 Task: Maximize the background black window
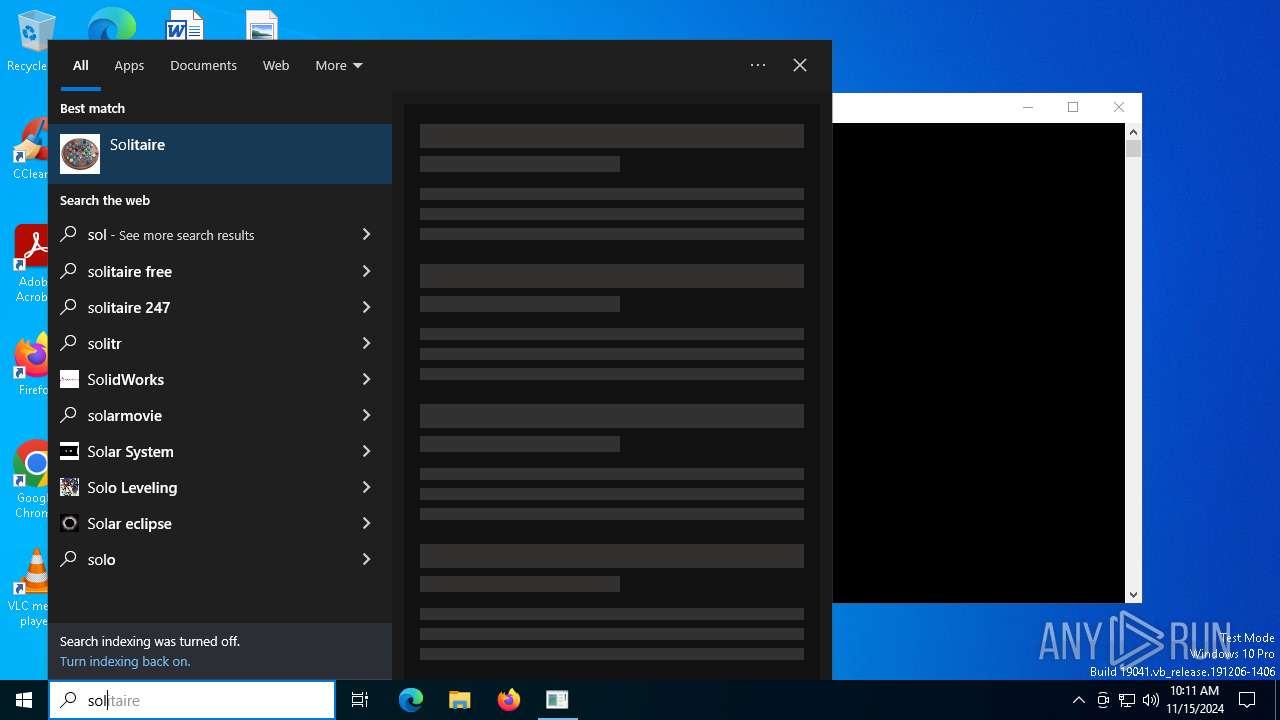1073,108
